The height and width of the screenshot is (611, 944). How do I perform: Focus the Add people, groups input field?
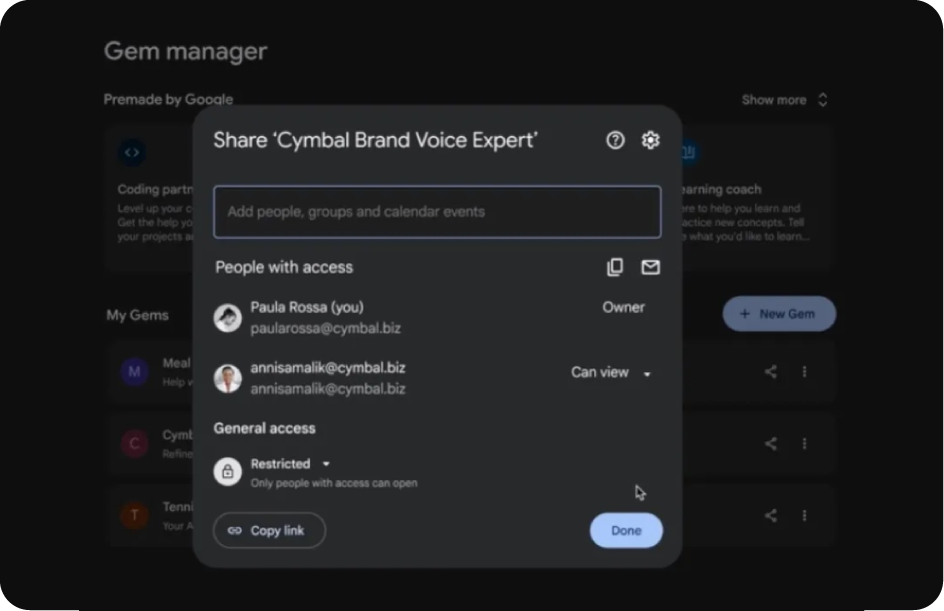tap(437, 212)
